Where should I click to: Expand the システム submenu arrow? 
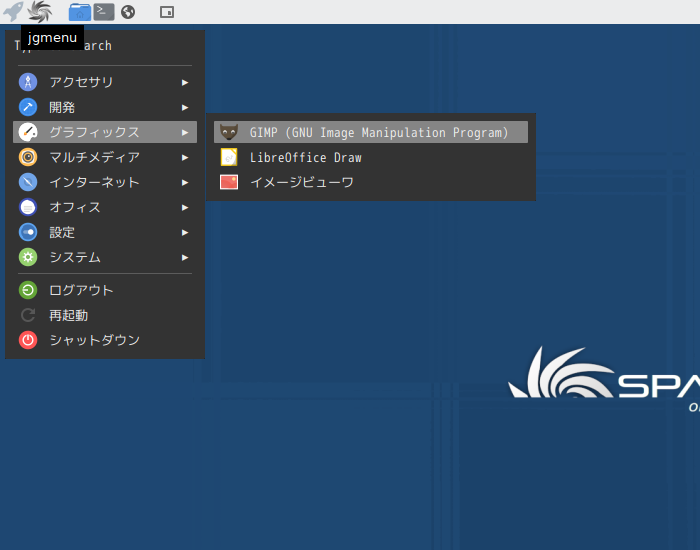(x=185, y=258)
